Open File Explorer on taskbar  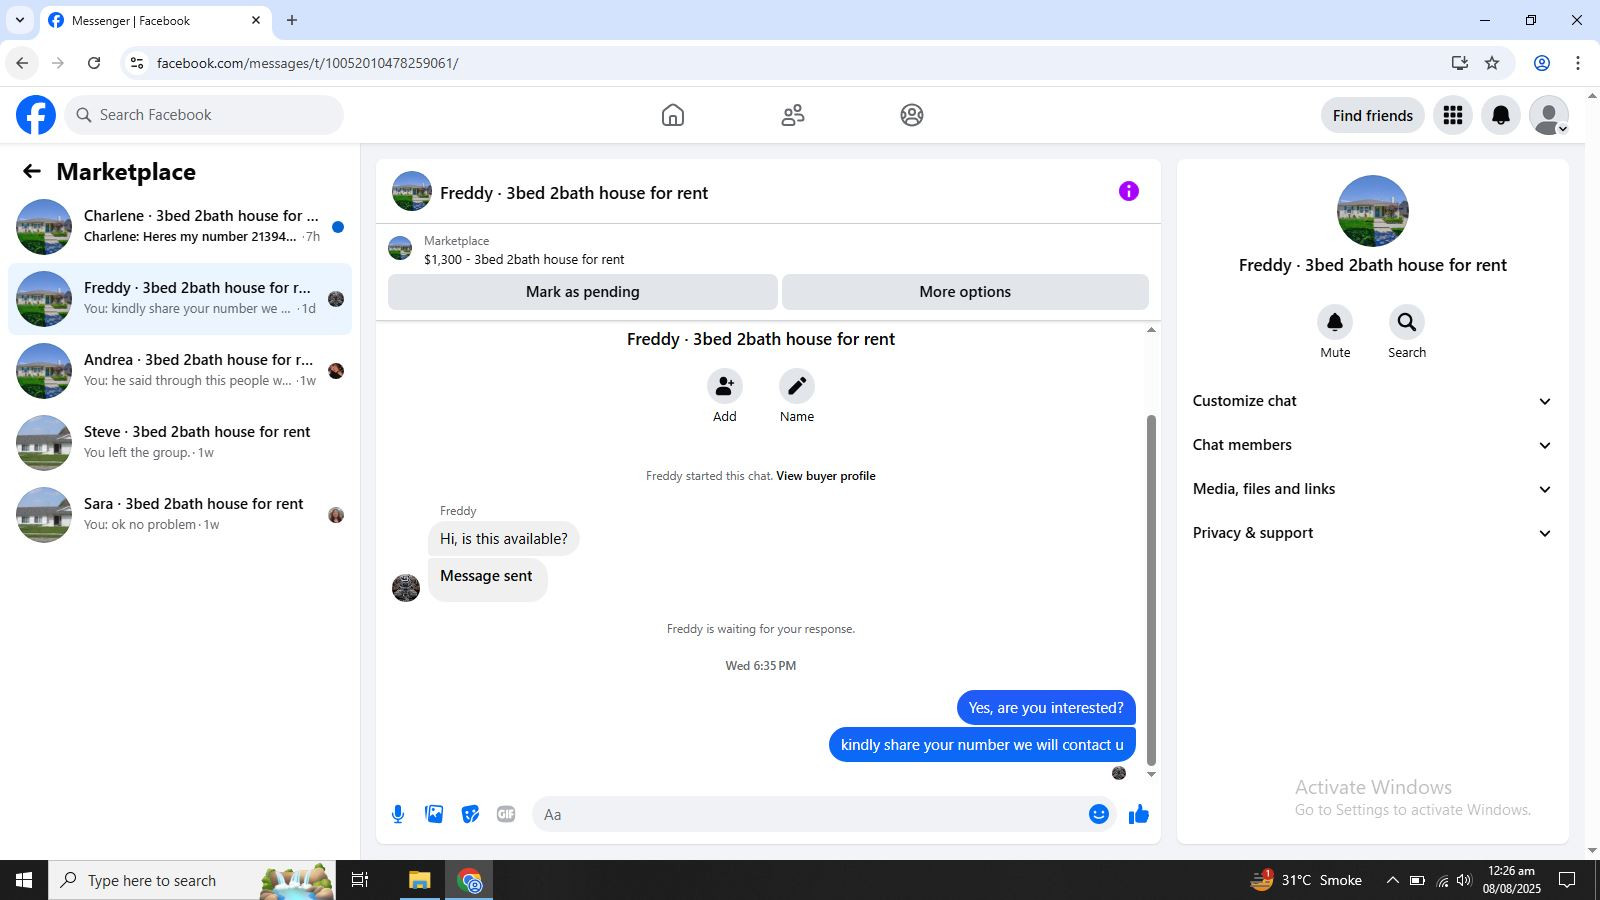click(419, 880)
